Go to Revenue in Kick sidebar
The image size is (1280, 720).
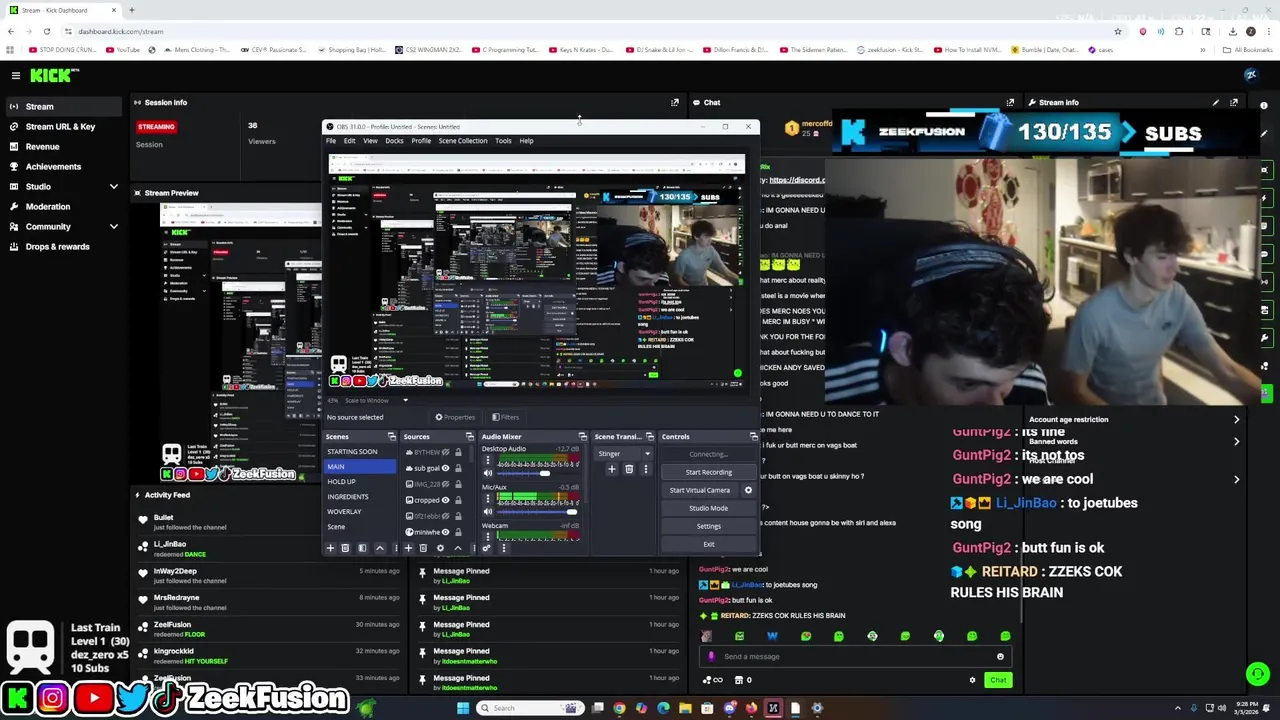pos(42,146)
